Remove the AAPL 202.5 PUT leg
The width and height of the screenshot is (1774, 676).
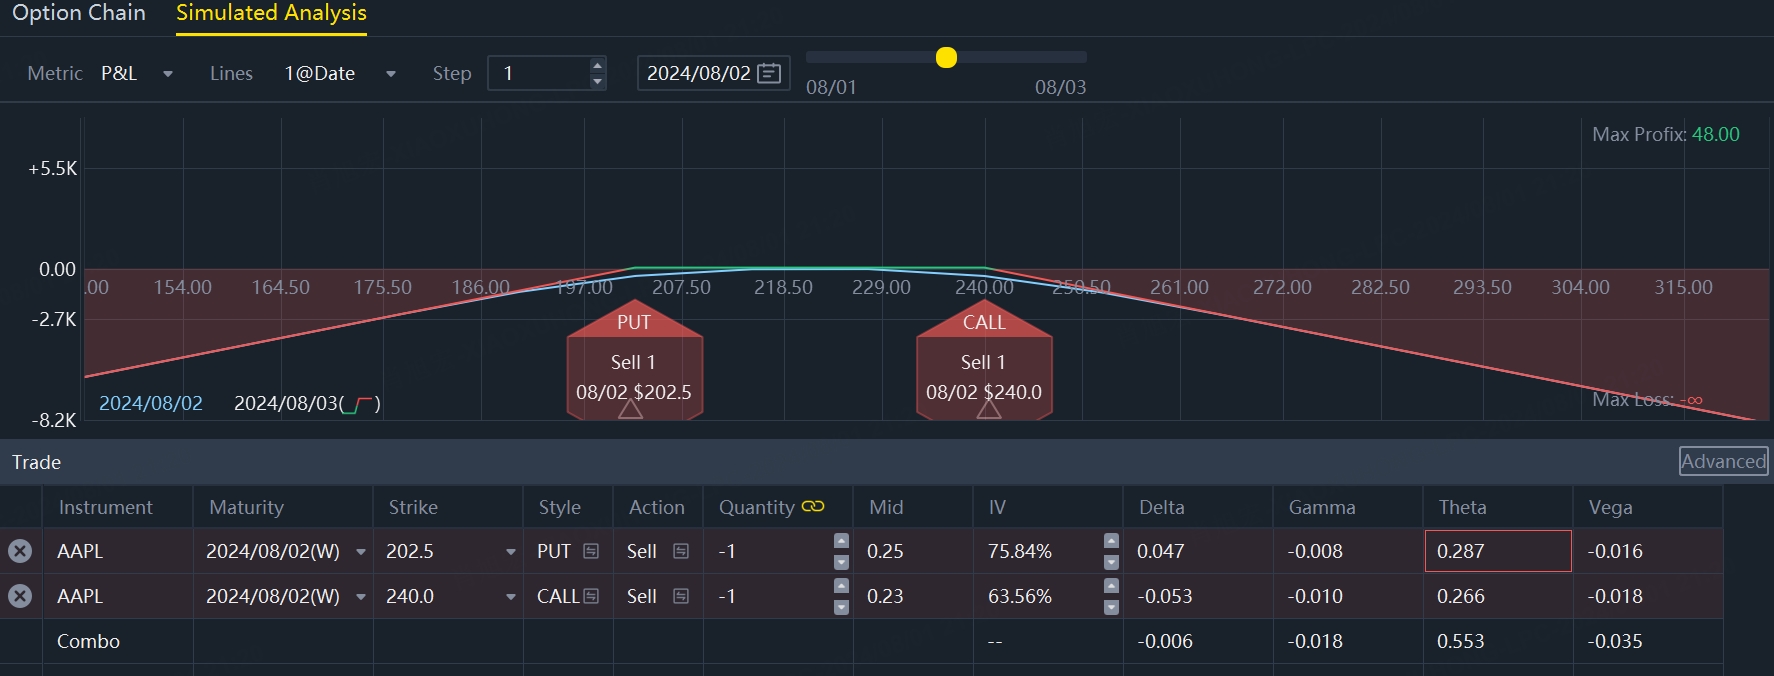[x=20, y=551]
